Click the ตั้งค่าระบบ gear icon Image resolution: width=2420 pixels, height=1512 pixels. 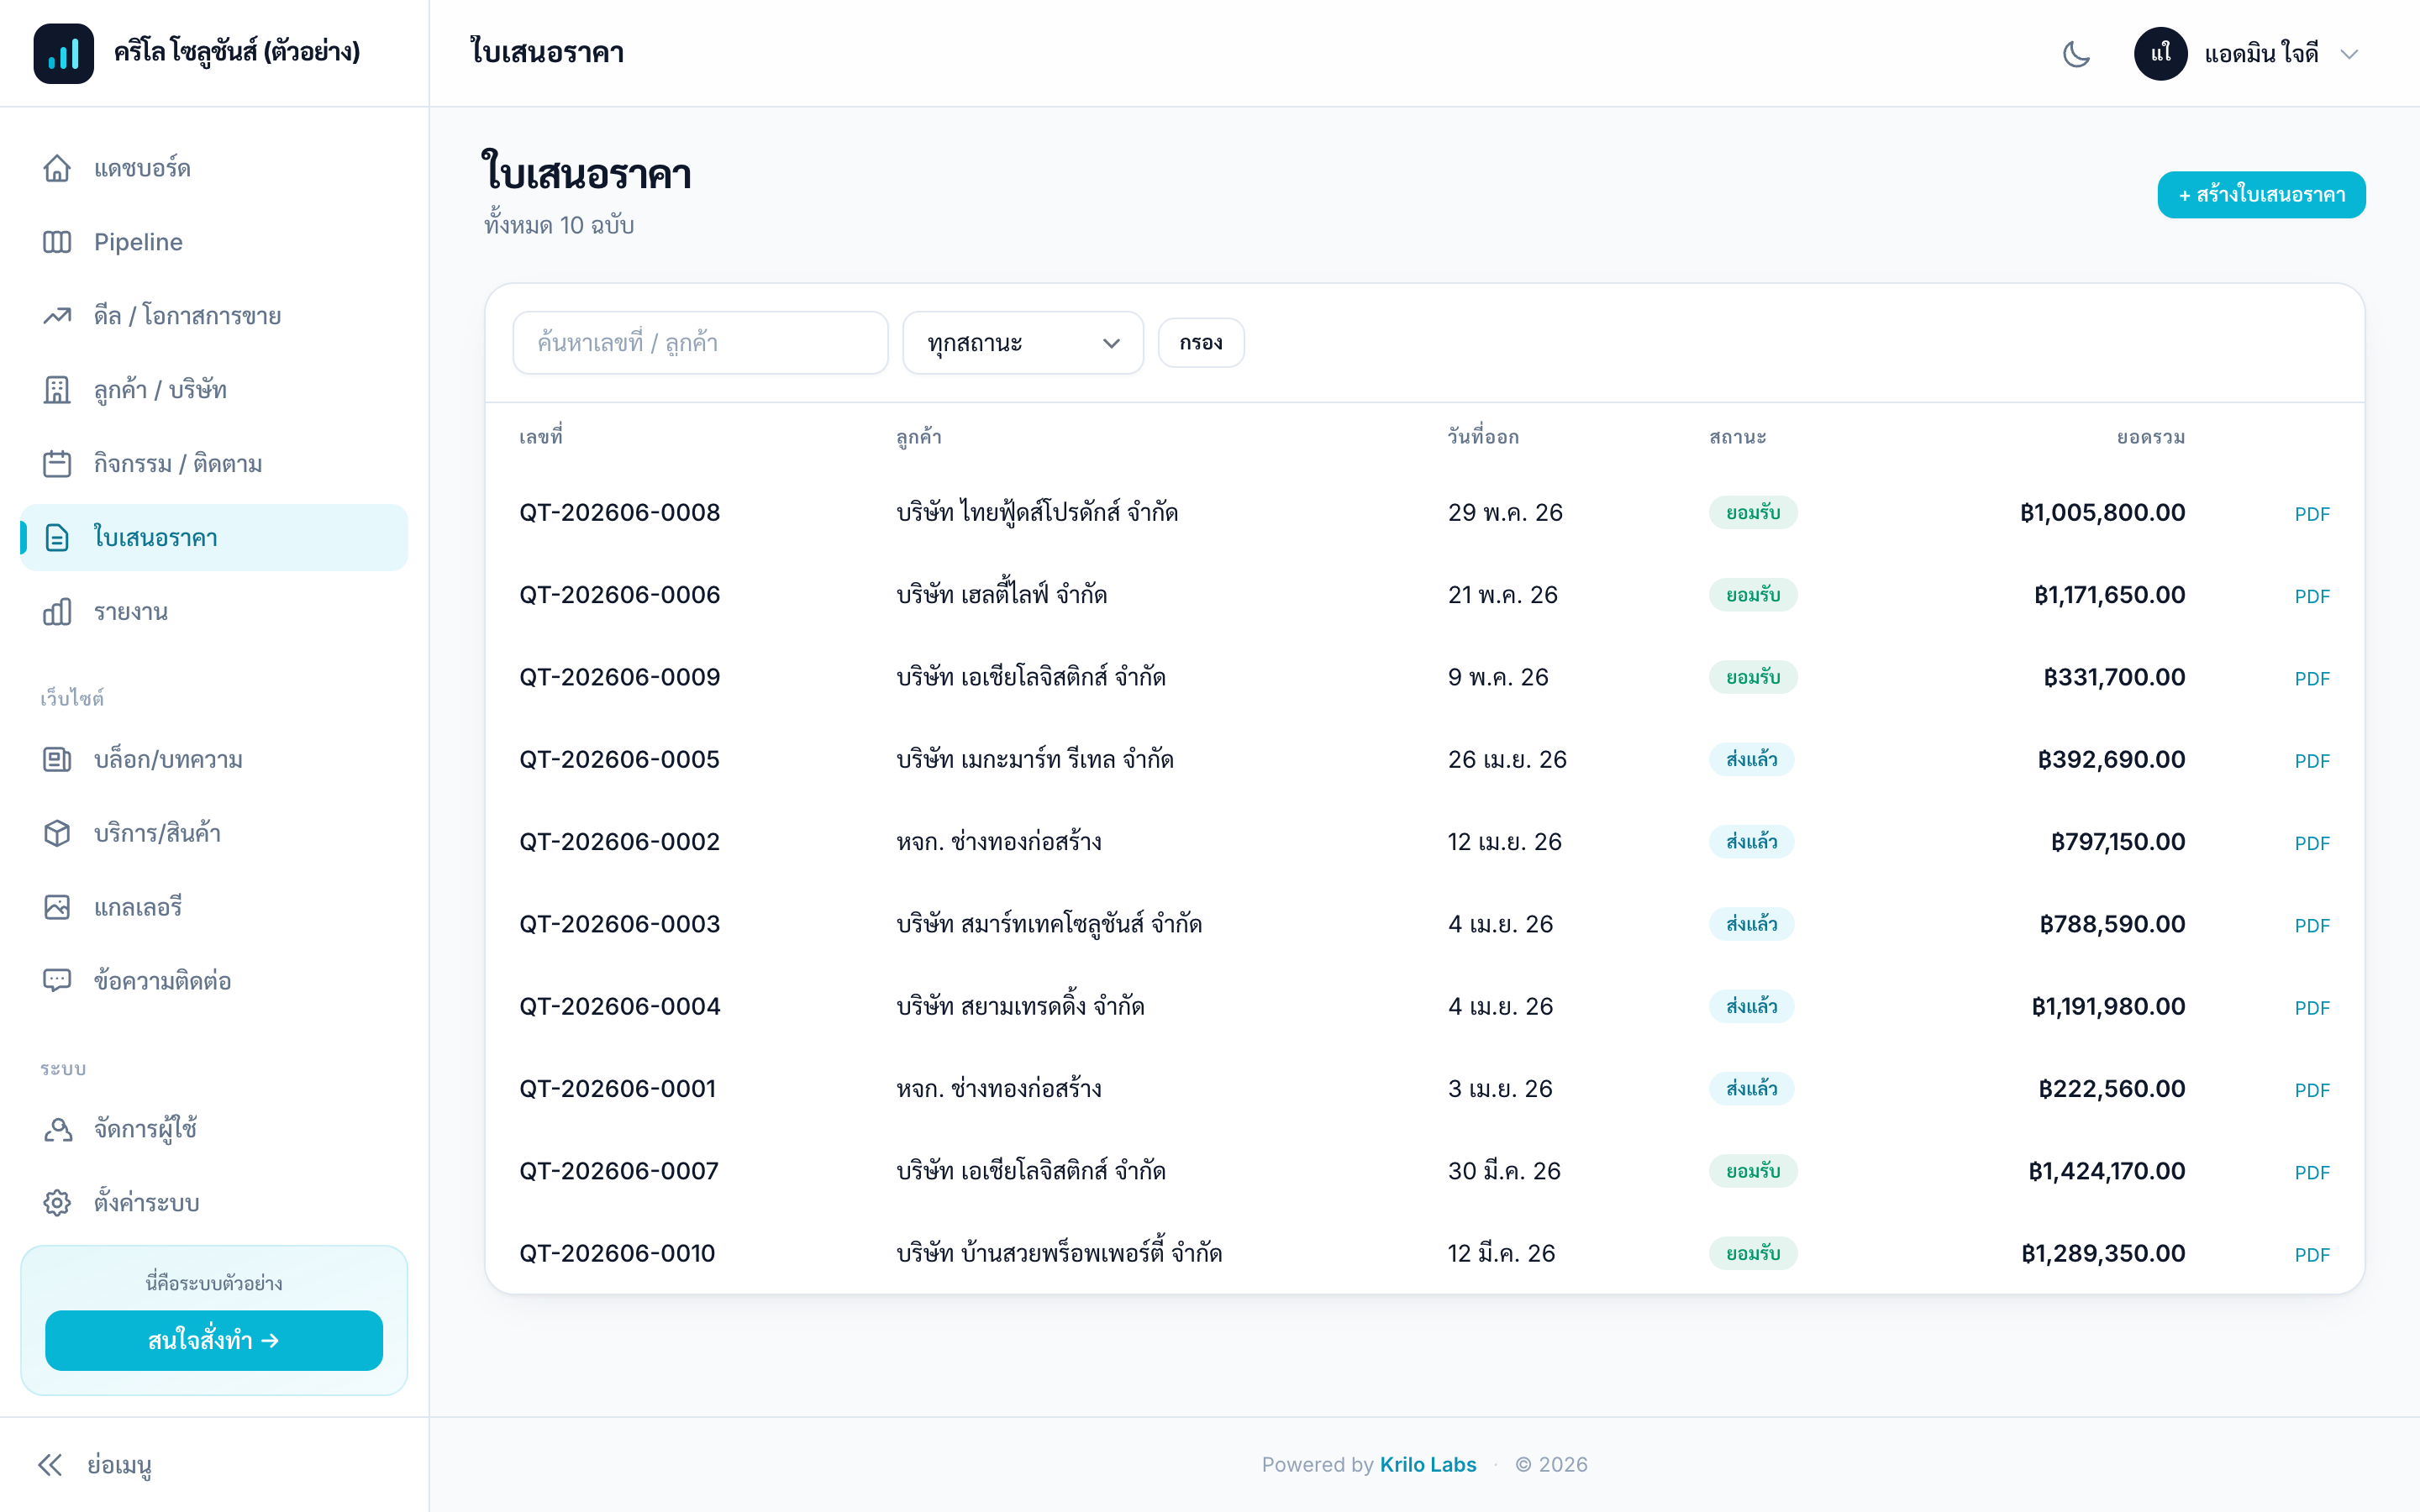(x=57, y=1203)
